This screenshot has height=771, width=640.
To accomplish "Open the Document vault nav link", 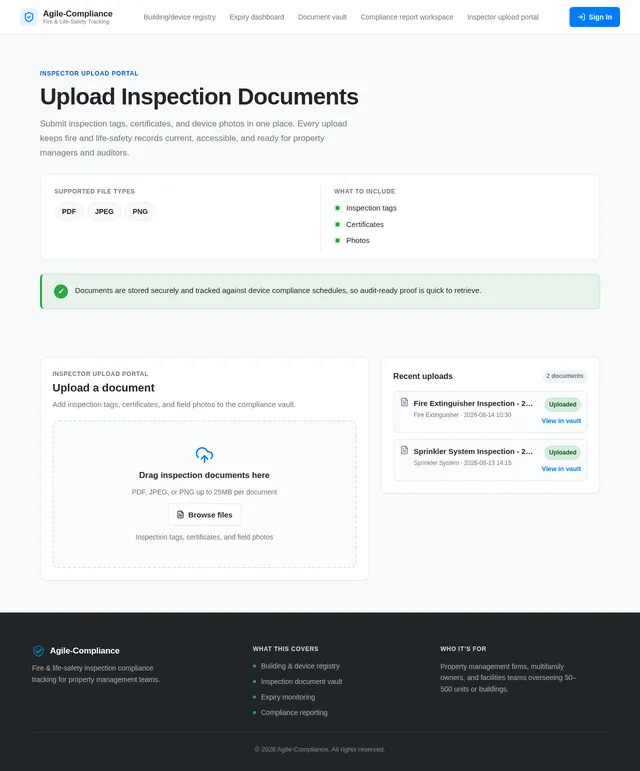I will [322, 17].
